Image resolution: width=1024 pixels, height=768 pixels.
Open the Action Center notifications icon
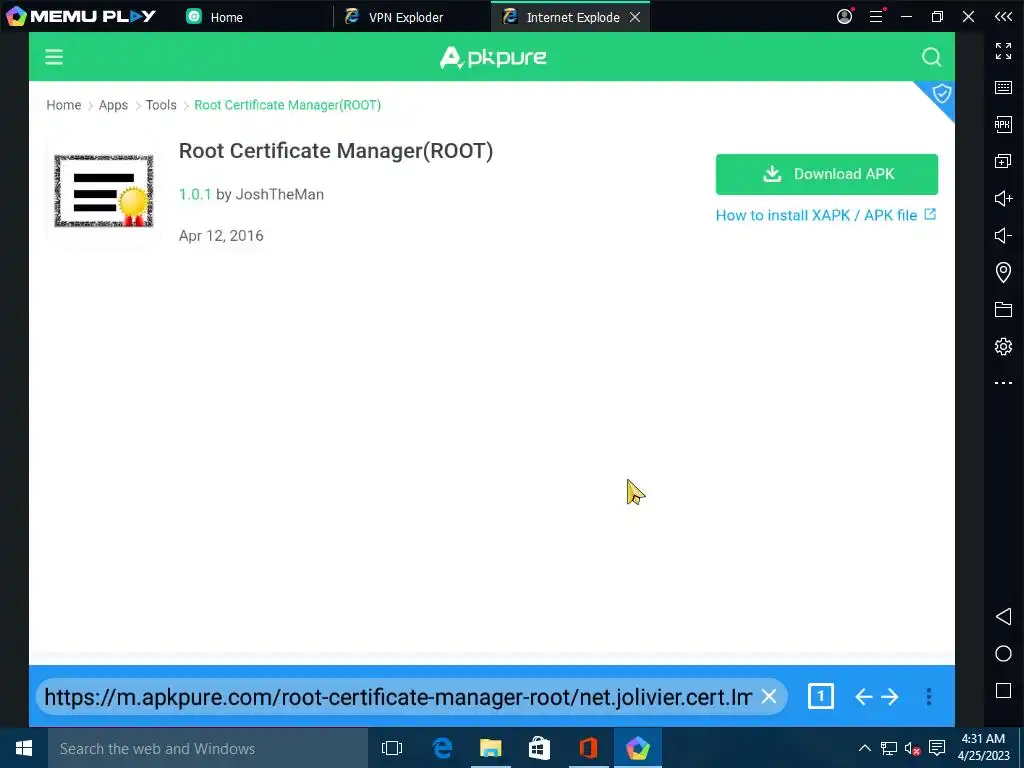(937, 748)
